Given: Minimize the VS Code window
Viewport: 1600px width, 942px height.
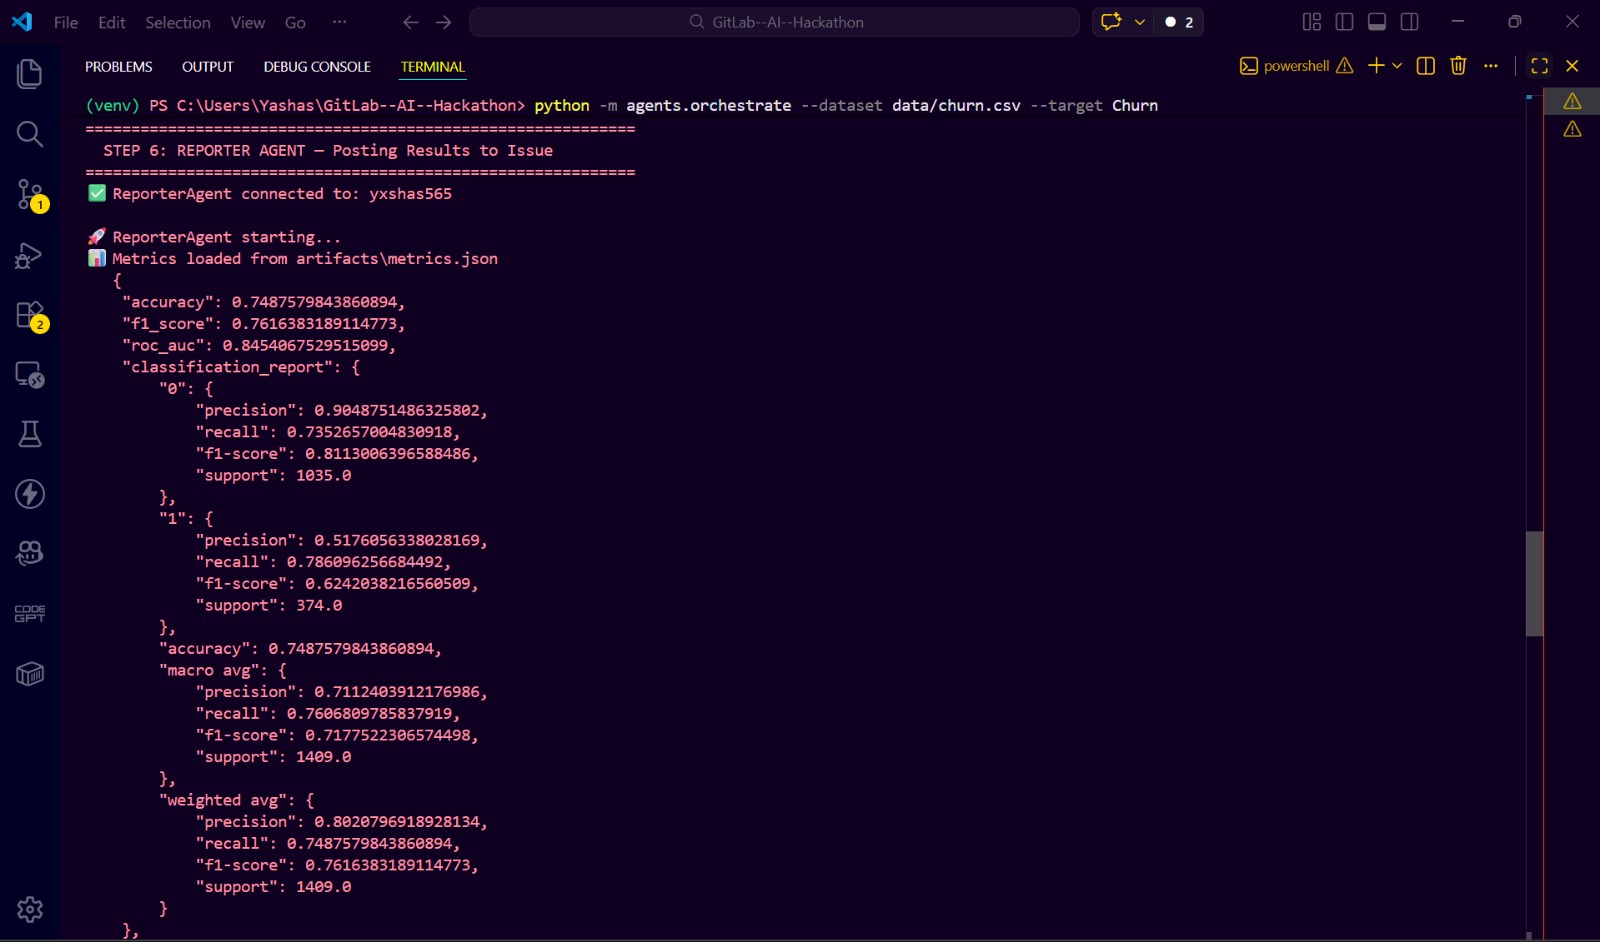Looking at the screenshot, I should pos(1457,22).
